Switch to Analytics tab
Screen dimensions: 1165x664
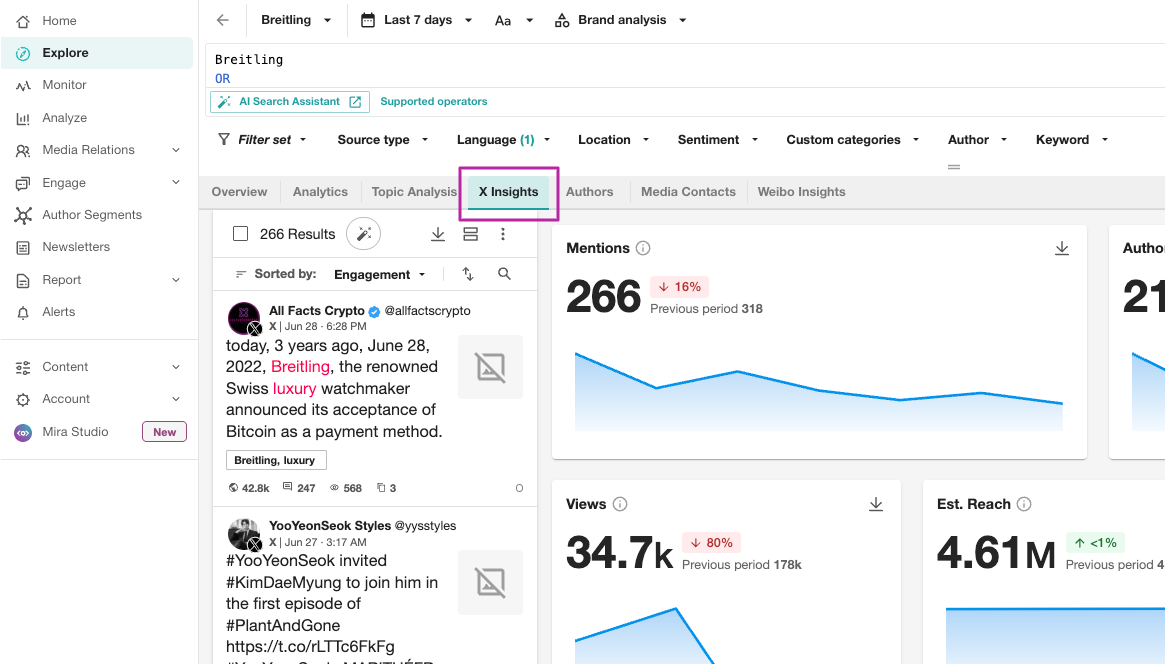pos(320,192)
